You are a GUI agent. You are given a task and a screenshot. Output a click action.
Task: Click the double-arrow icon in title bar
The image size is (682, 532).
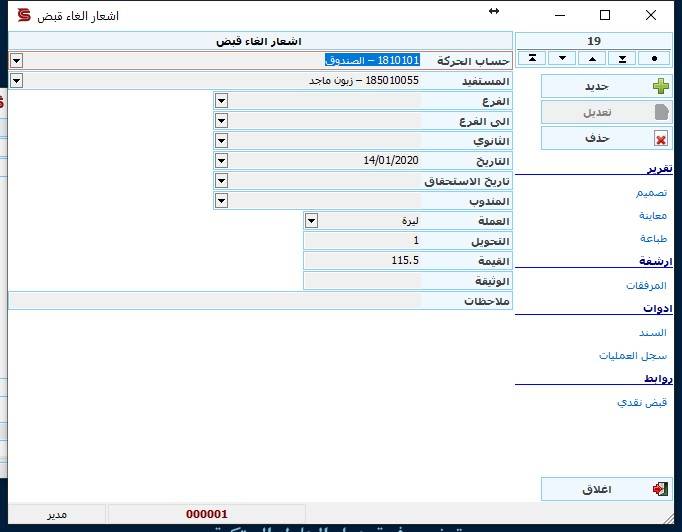click(x=494, y=11)
